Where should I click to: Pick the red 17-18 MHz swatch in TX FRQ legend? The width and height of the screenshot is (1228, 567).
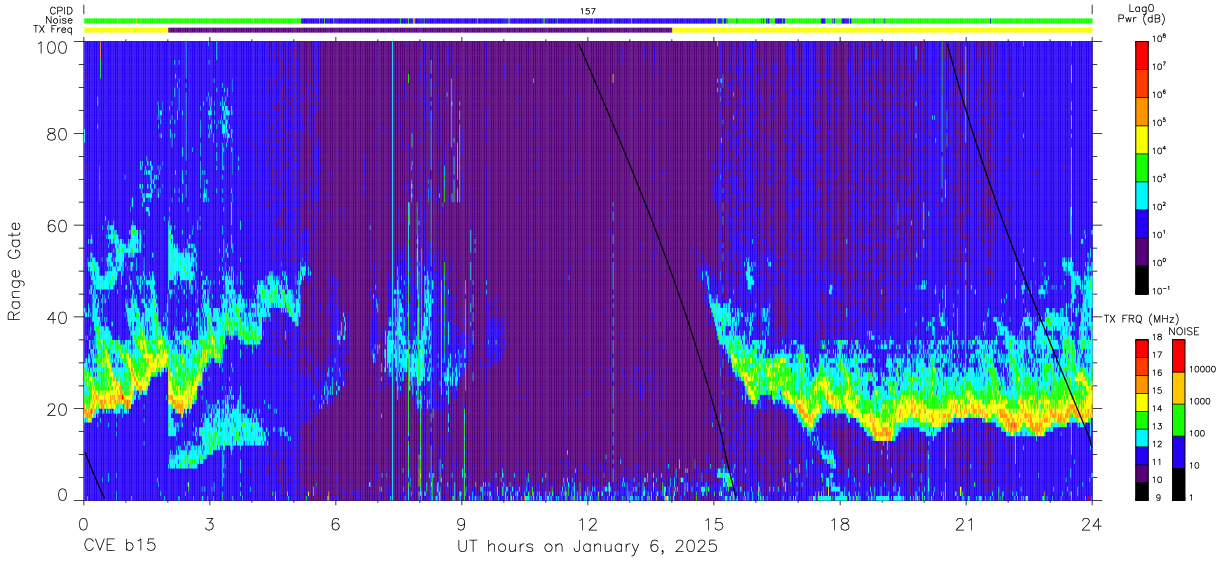[x=1143, y=349]
